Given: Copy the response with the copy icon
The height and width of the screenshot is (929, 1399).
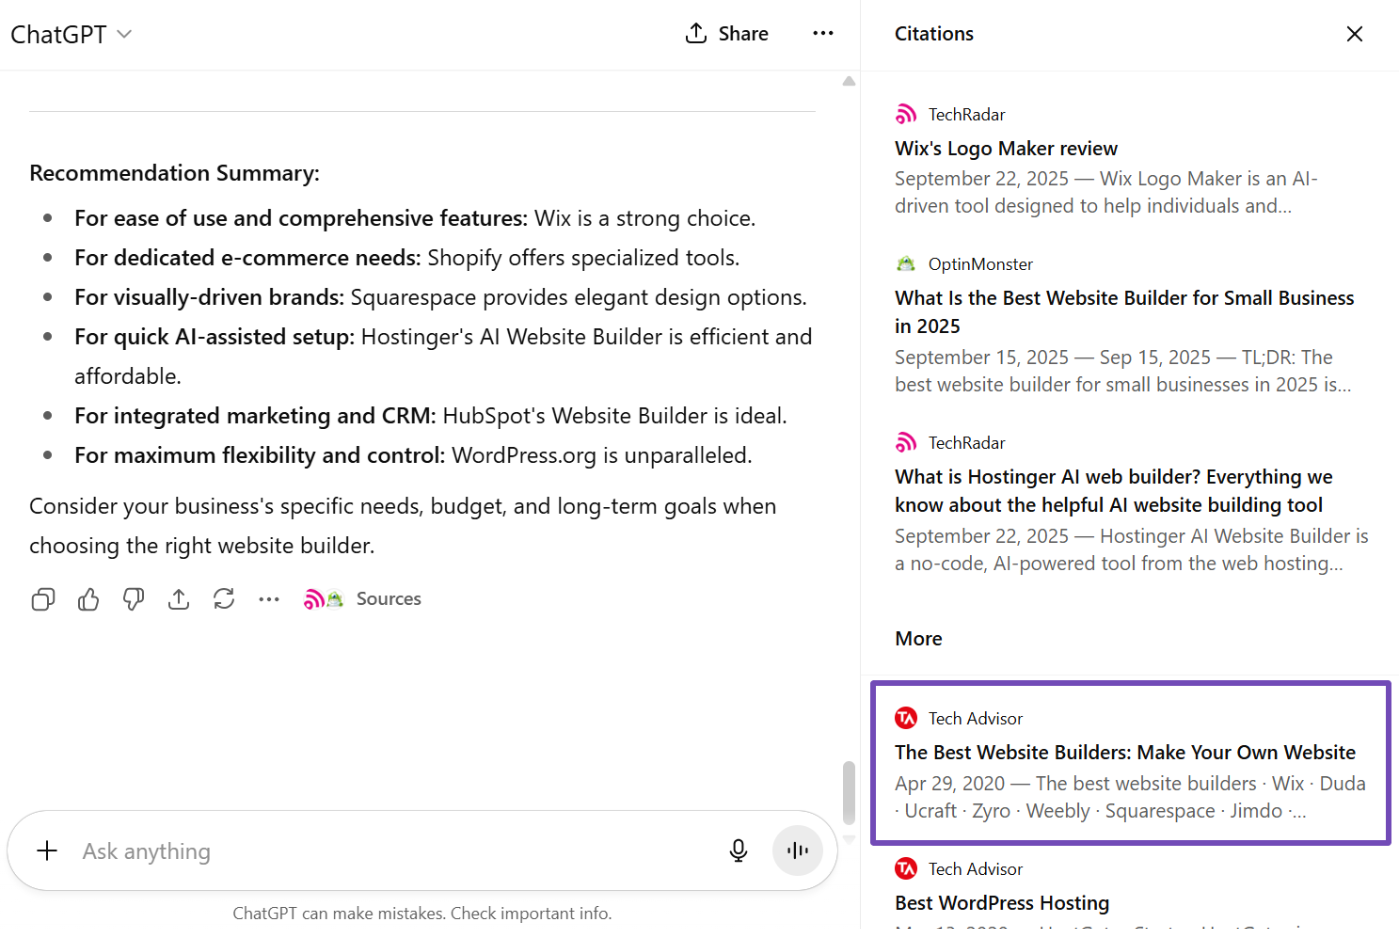Looking at the screenshot, I should pos(43,599).
